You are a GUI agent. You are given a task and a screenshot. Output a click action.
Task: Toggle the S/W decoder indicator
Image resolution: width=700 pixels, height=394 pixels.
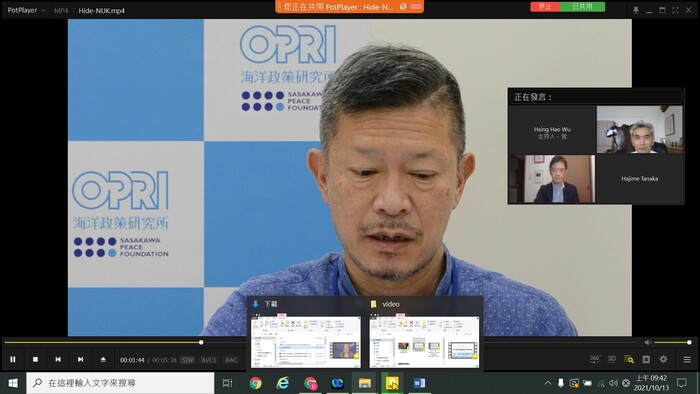pos(188,360)
